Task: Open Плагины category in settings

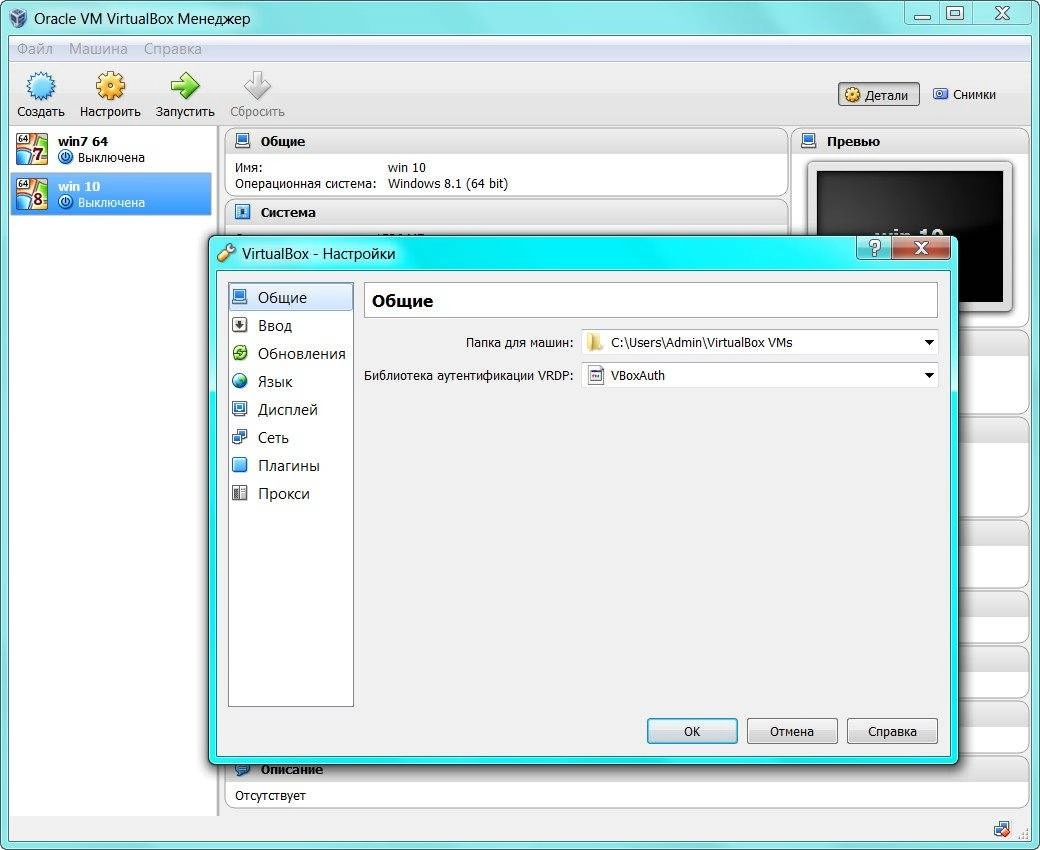Action: click(x=291, y=465)
